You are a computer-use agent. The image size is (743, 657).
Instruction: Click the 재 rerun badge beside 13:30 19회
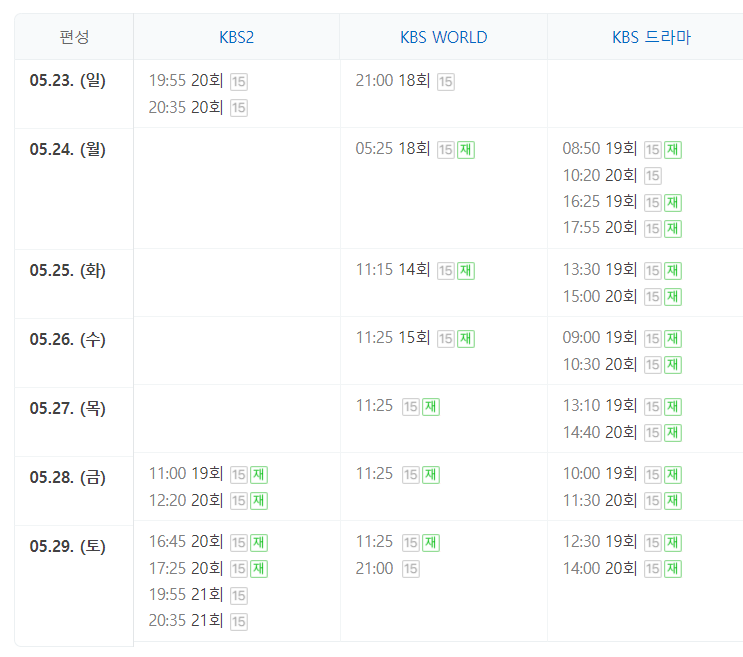coord(673,270)
